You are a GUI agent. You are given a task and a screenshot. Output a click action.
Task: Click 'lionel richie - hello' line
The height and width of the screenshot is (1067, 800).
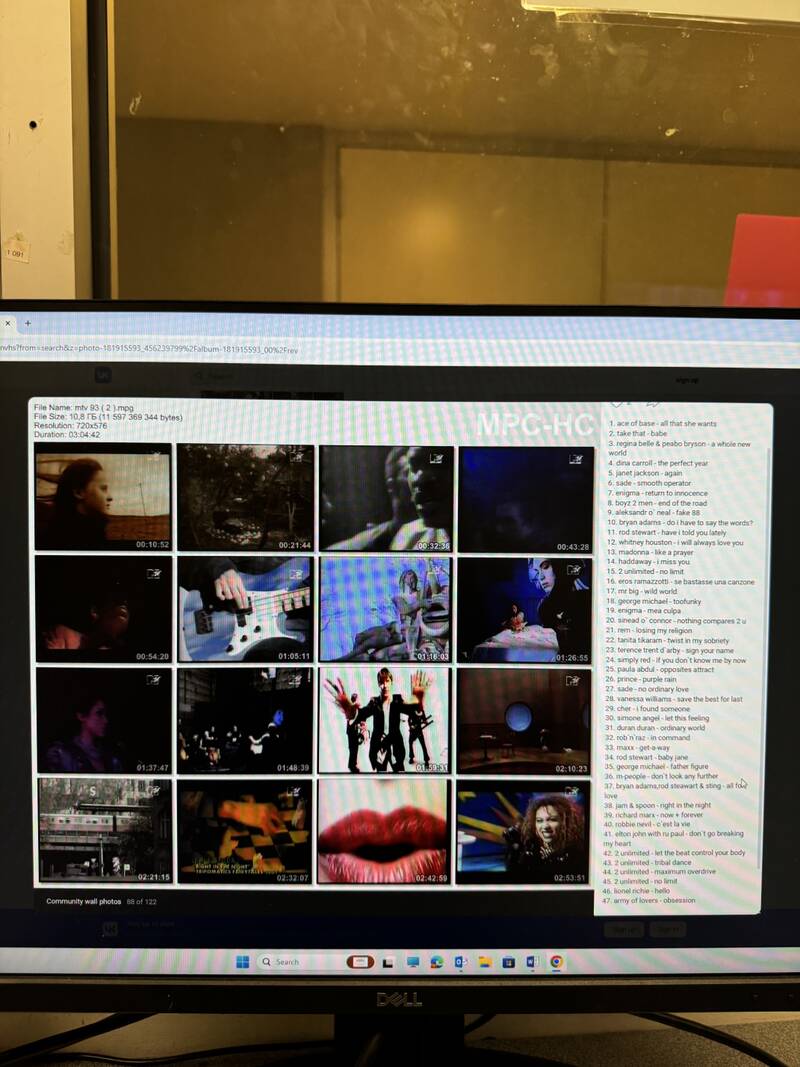[636, 891]
